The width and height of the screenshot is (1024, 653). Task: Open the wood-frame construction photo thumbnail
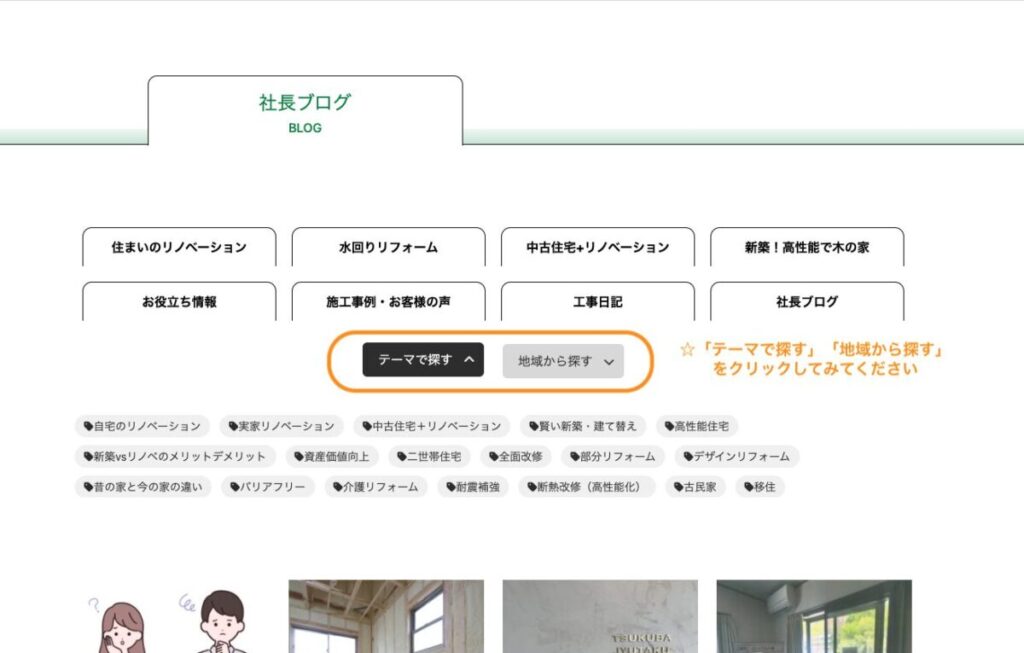(386, 616)
